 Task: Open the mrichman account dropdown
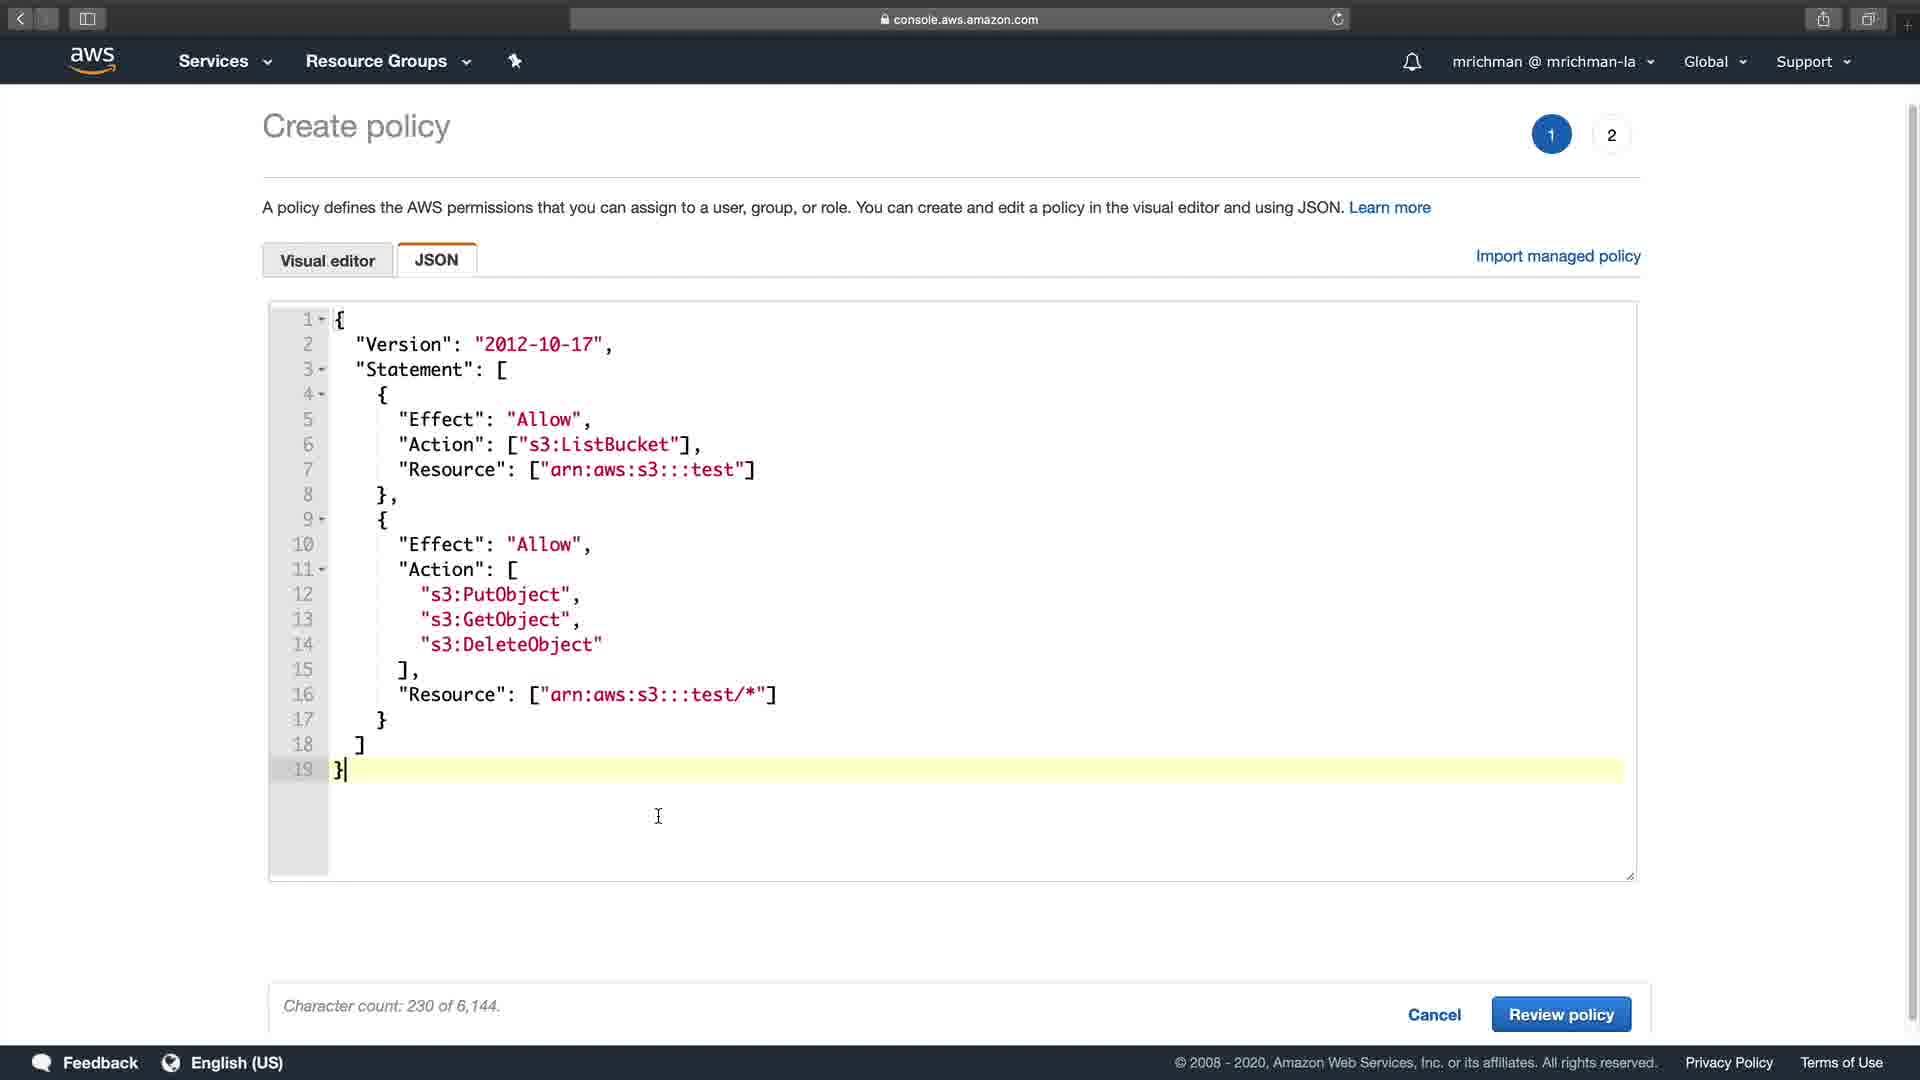pyautogui.click(x=1553, y=62)
